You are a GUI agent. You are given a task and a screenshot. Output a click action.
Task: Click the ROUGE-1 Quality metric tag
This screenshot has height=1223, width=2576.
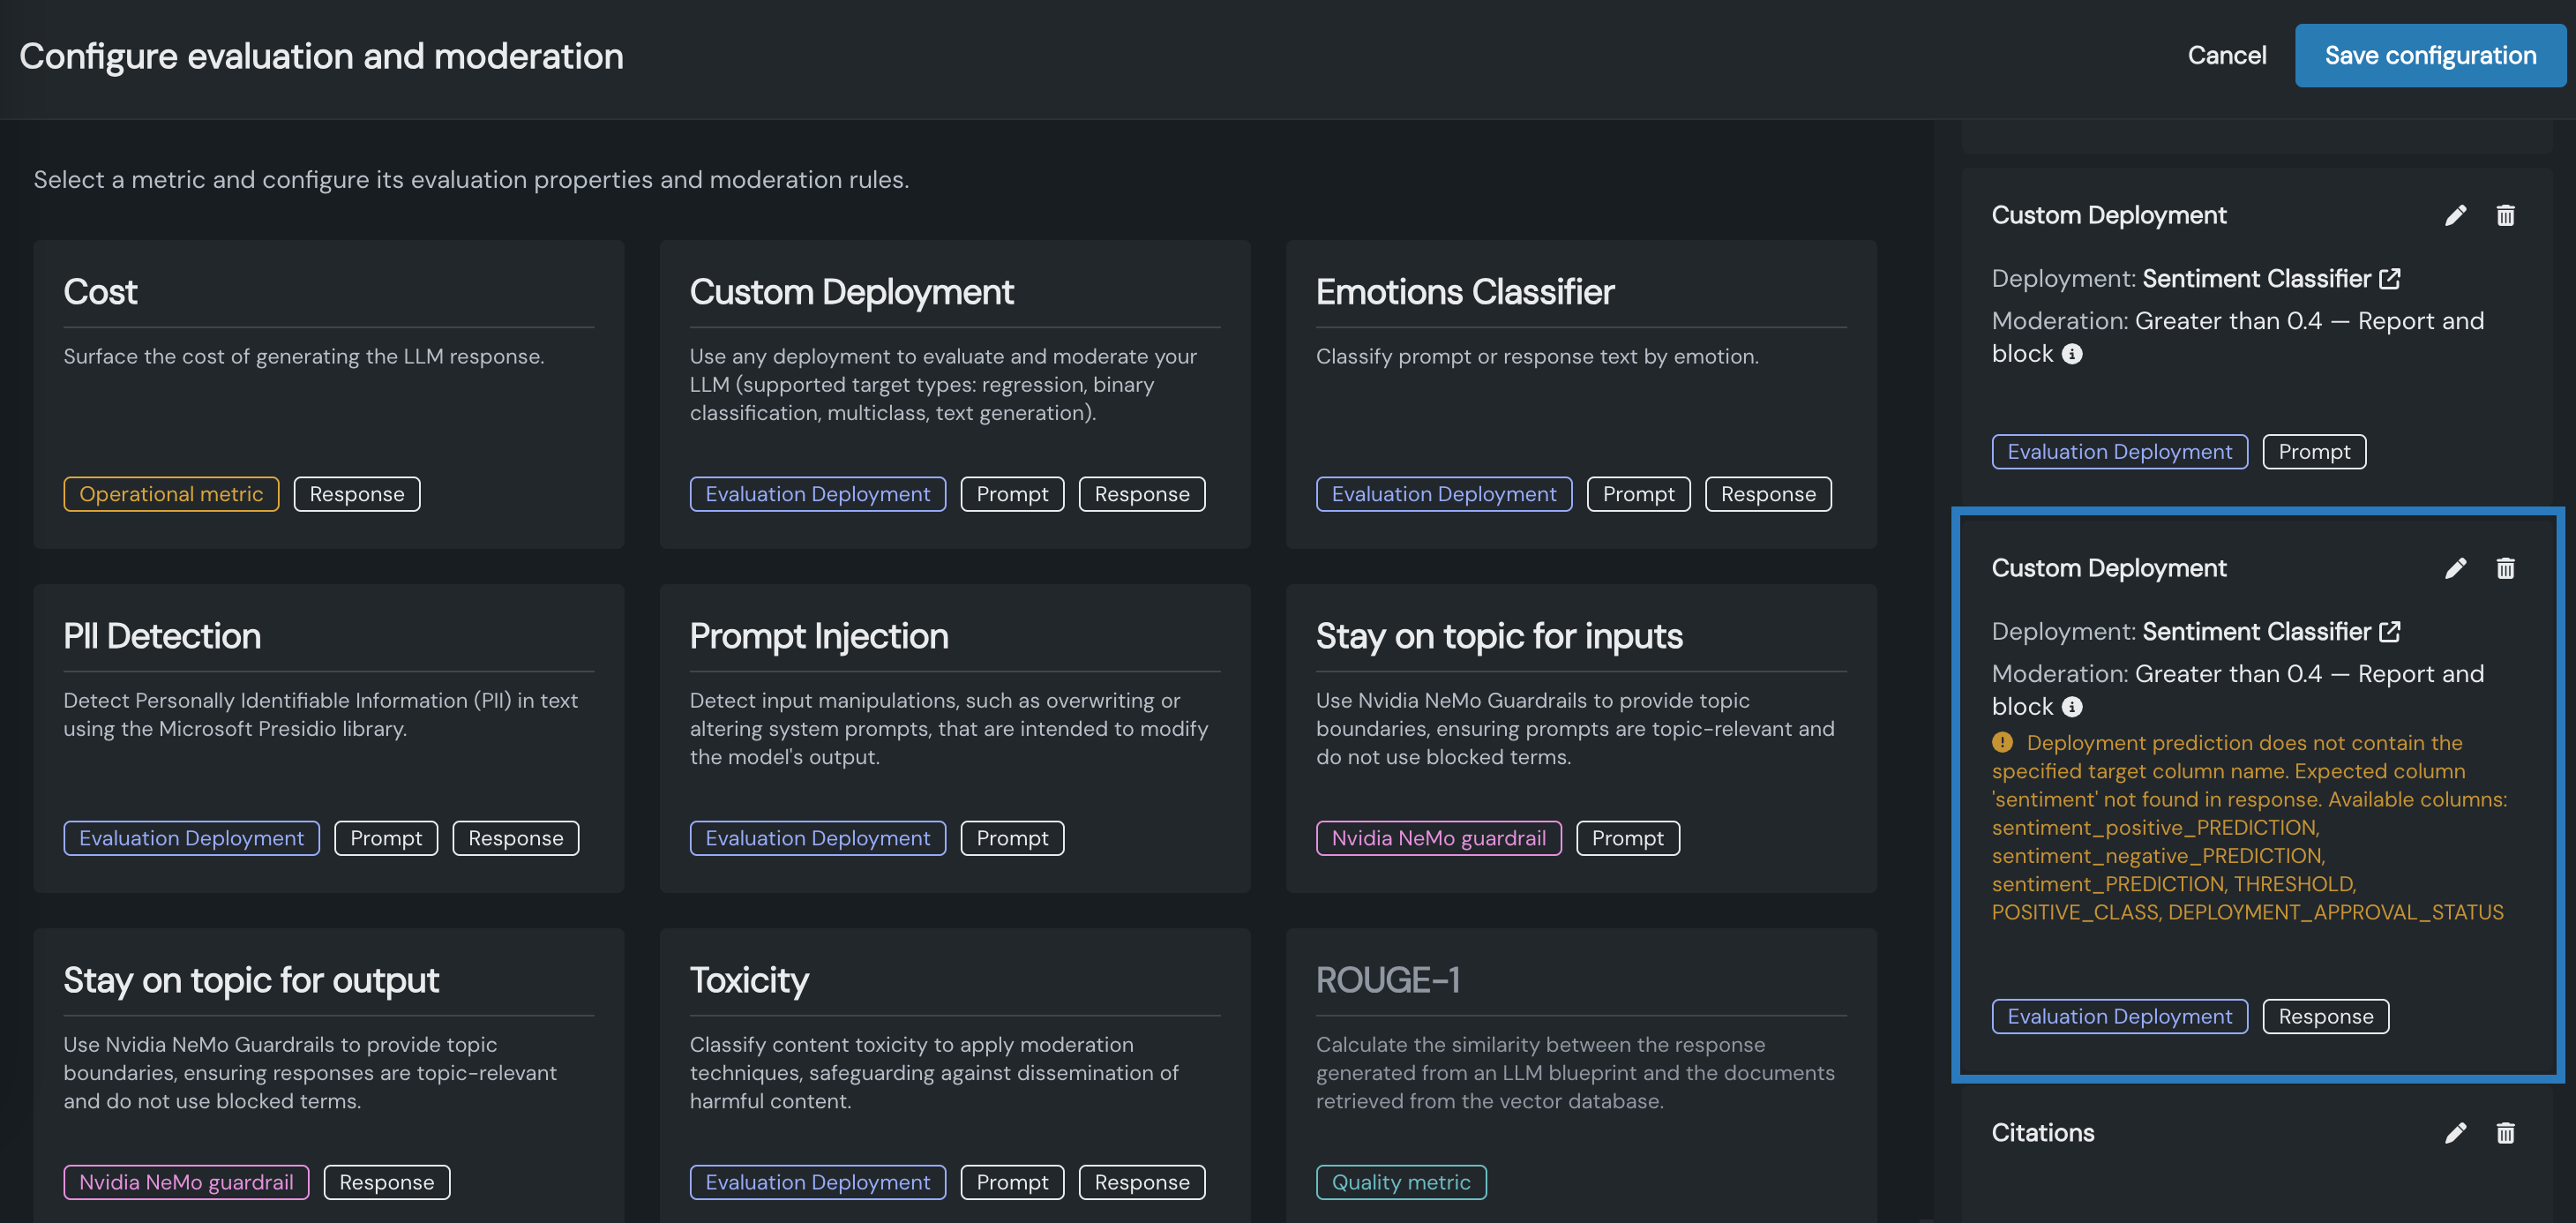click(x=1400, y=1182)
